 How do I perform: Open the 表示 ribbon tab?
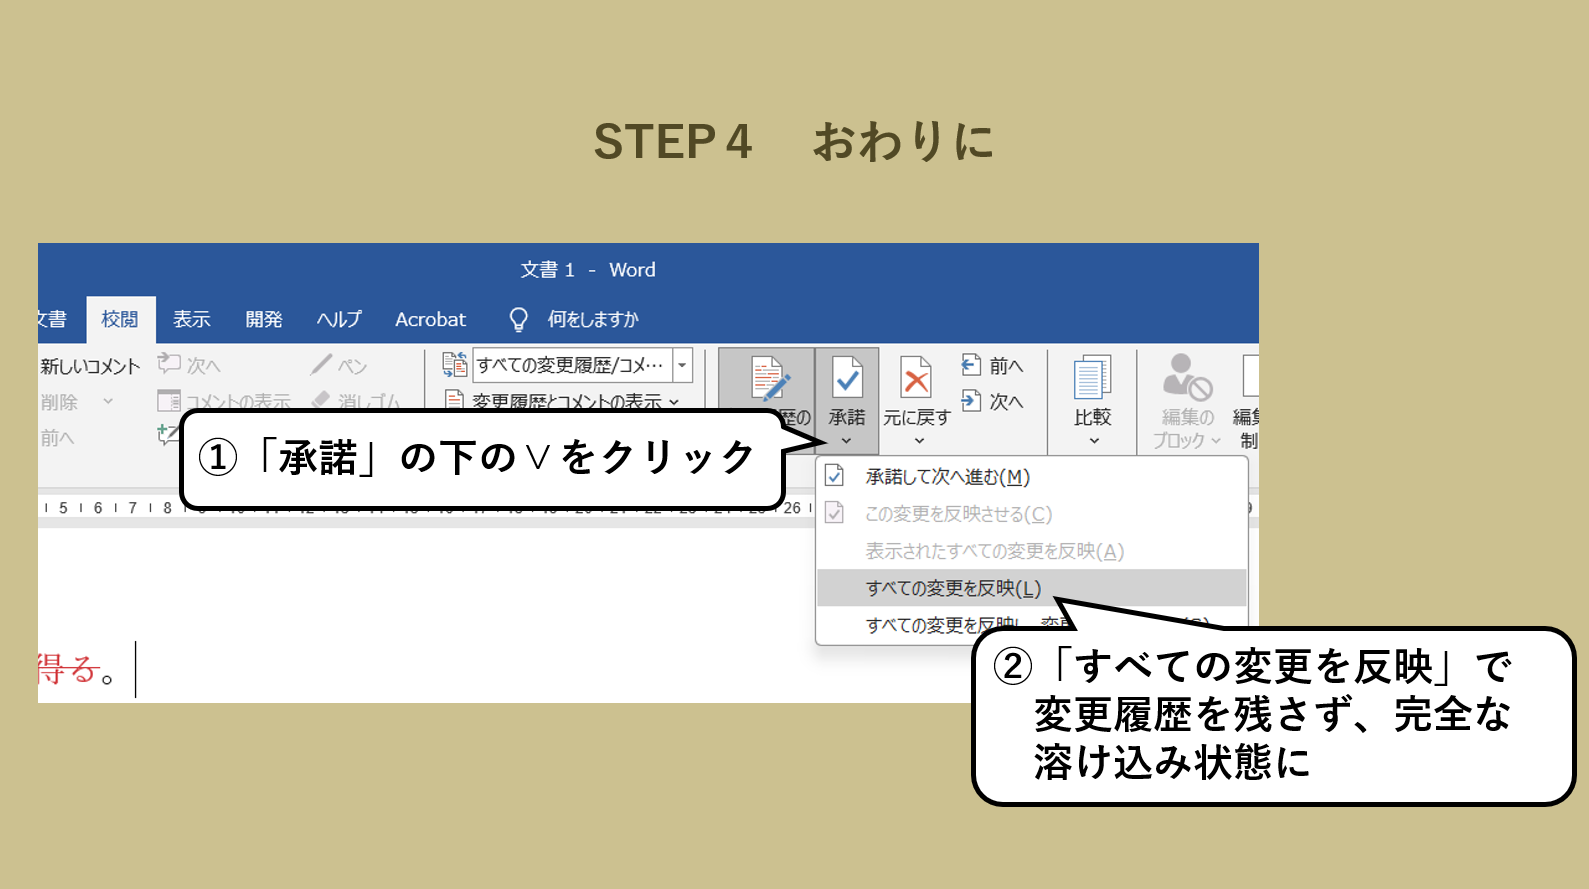[191, 319]
